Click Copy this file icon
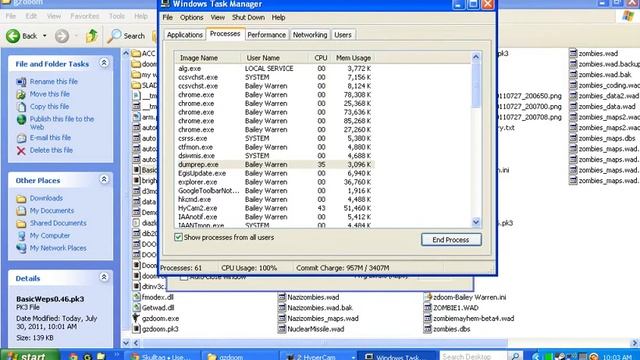 point(21,107)
